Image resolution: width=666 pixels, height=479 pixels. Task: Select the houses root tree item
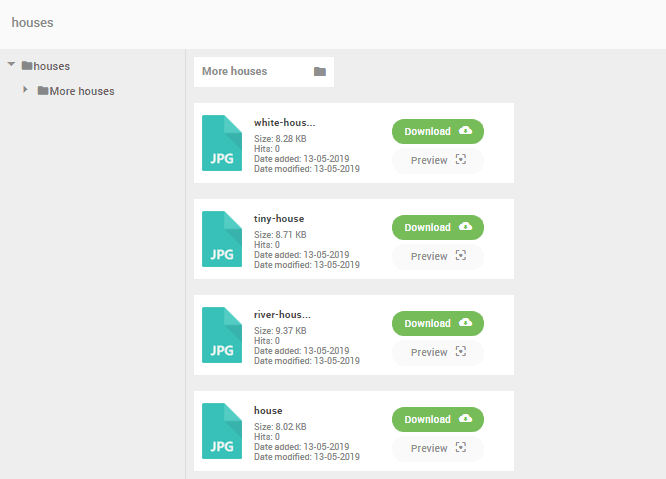click(52, 66)
